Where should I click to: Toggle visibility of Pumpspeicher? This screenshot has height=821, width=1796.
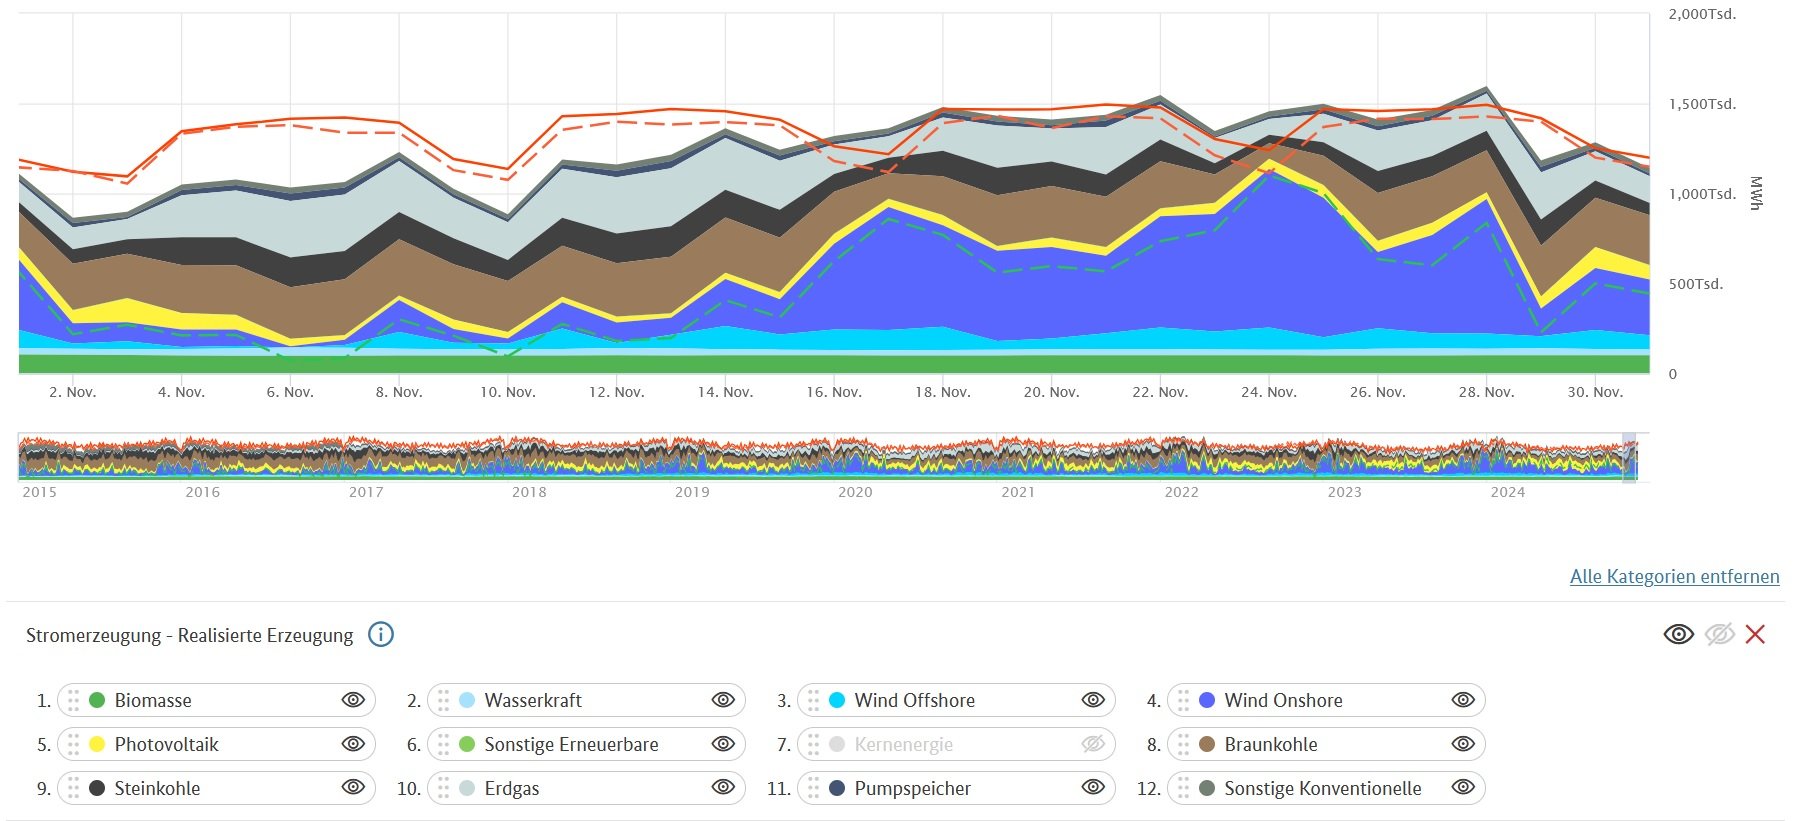click(x=1093, y=788)
